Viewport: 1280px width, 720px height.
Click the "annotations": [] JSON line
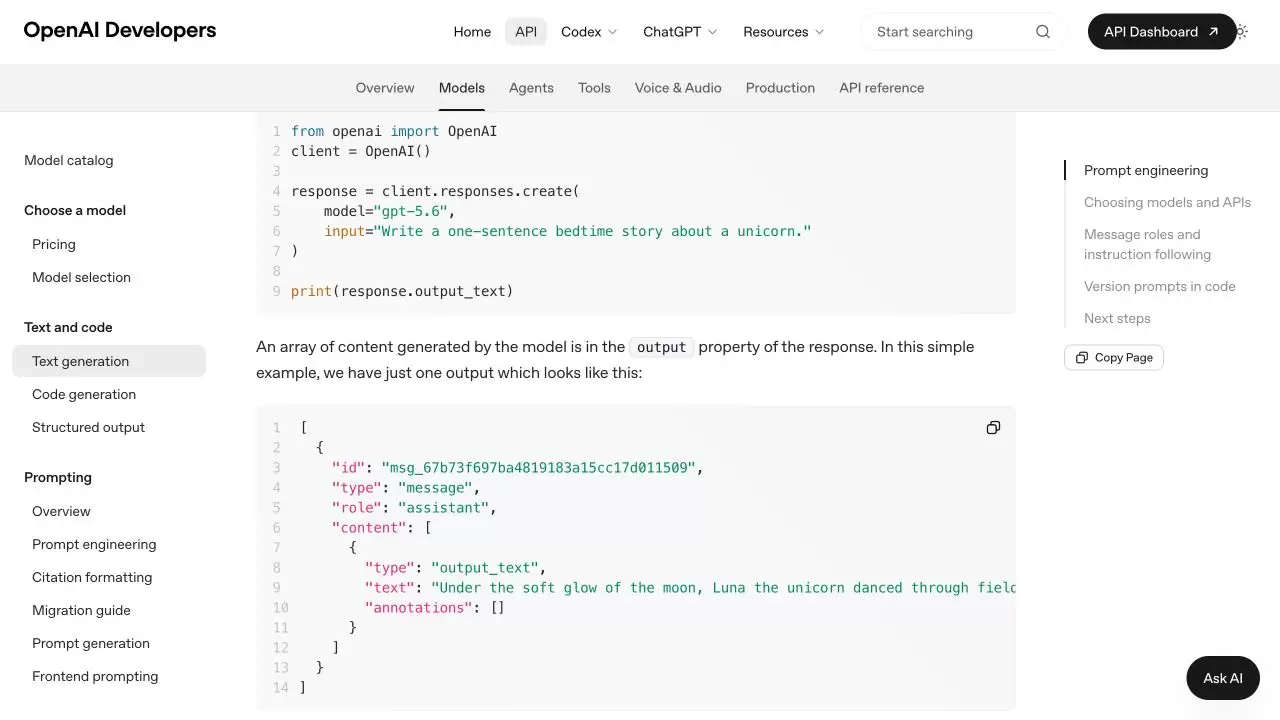click(x=435, y=607)
